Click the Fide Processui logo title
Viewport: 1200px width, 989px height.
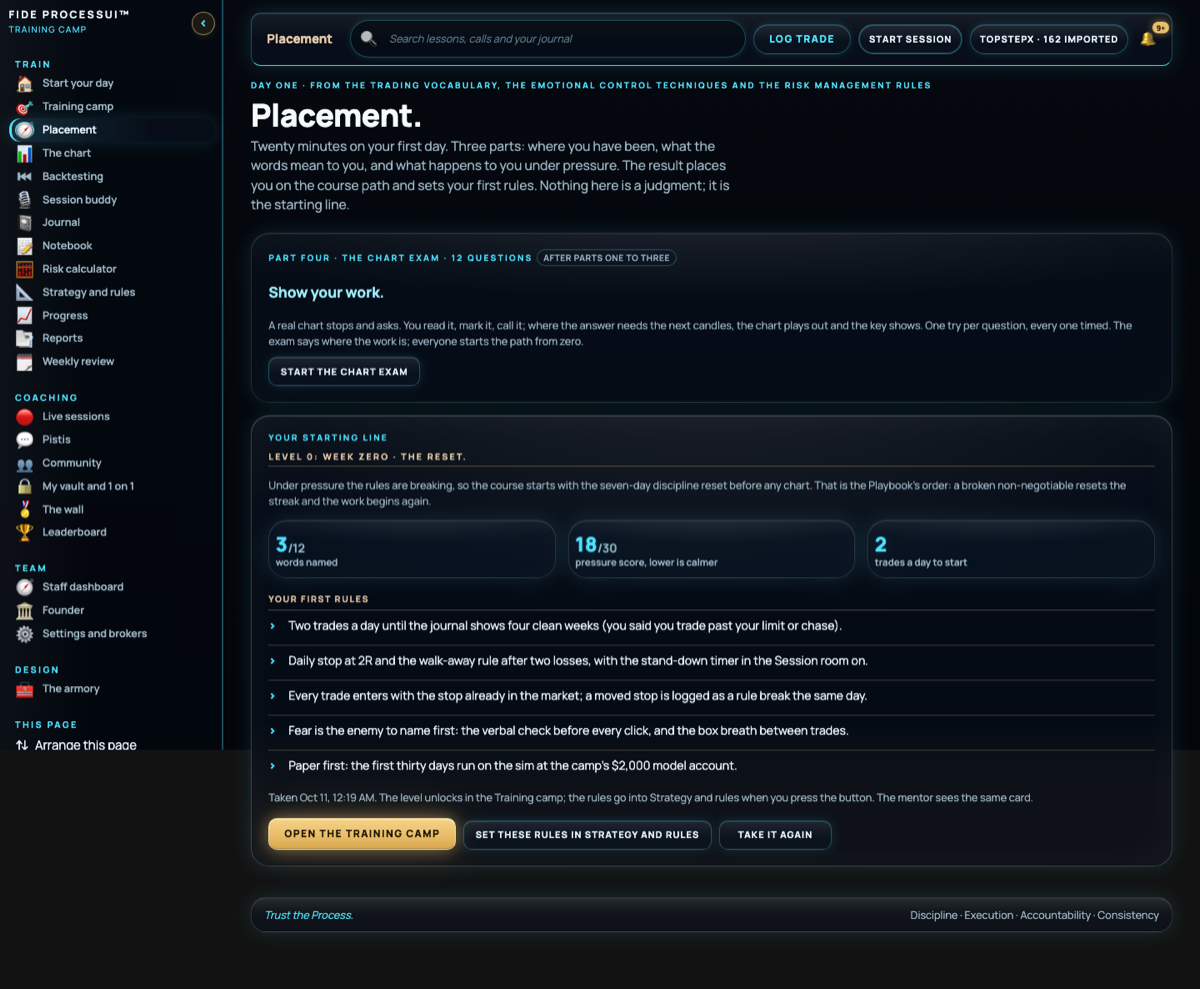[x=69, y=16]
